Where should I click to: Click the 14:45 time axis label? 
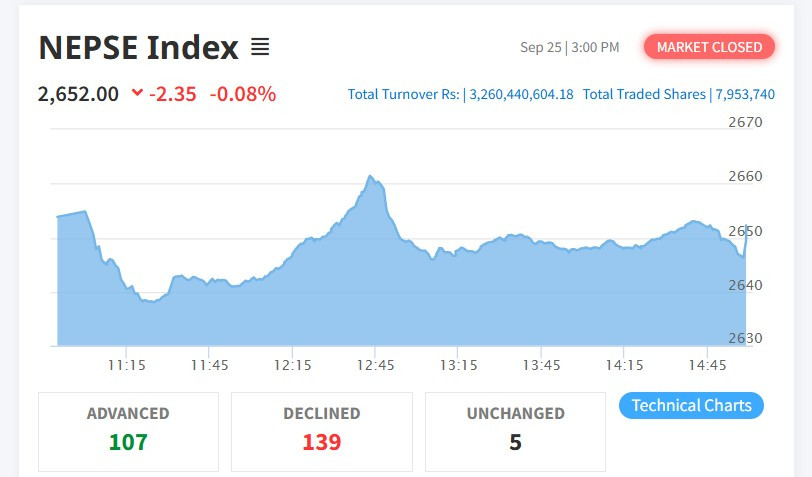coord(708,365)
